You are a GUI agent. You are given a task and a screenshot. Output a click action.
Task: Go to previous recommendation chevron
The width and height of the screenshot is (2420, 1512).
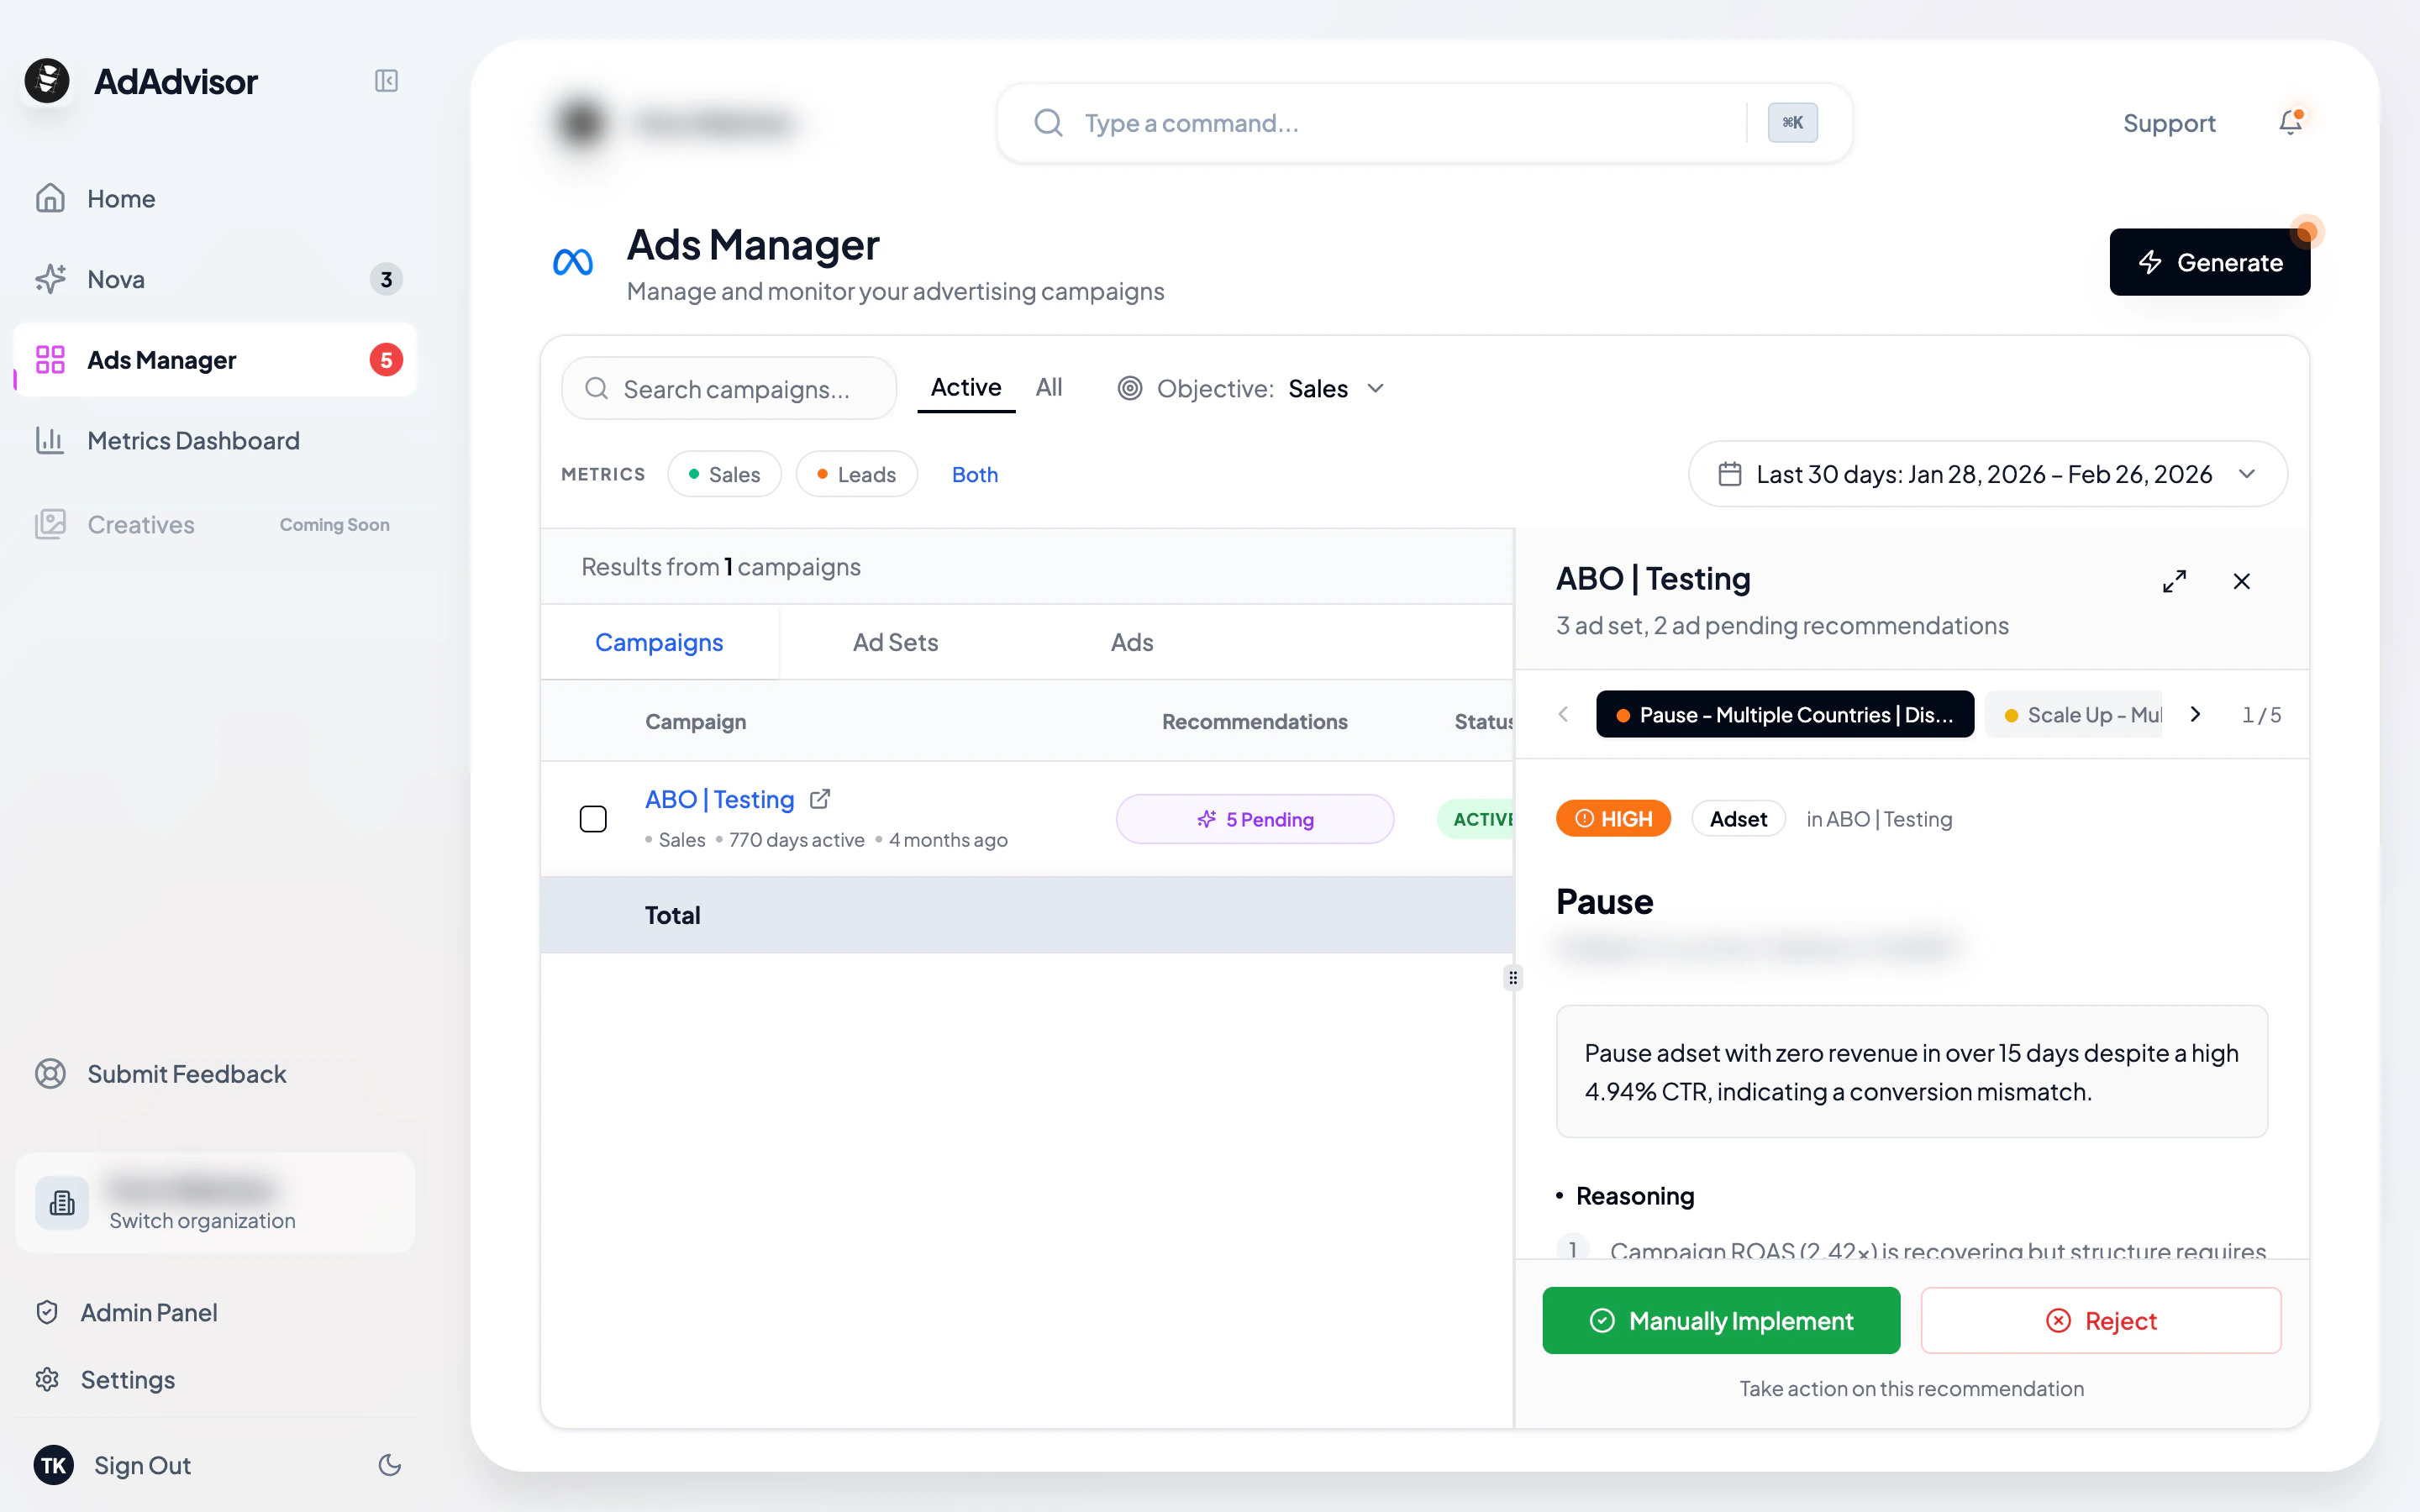1563,714
